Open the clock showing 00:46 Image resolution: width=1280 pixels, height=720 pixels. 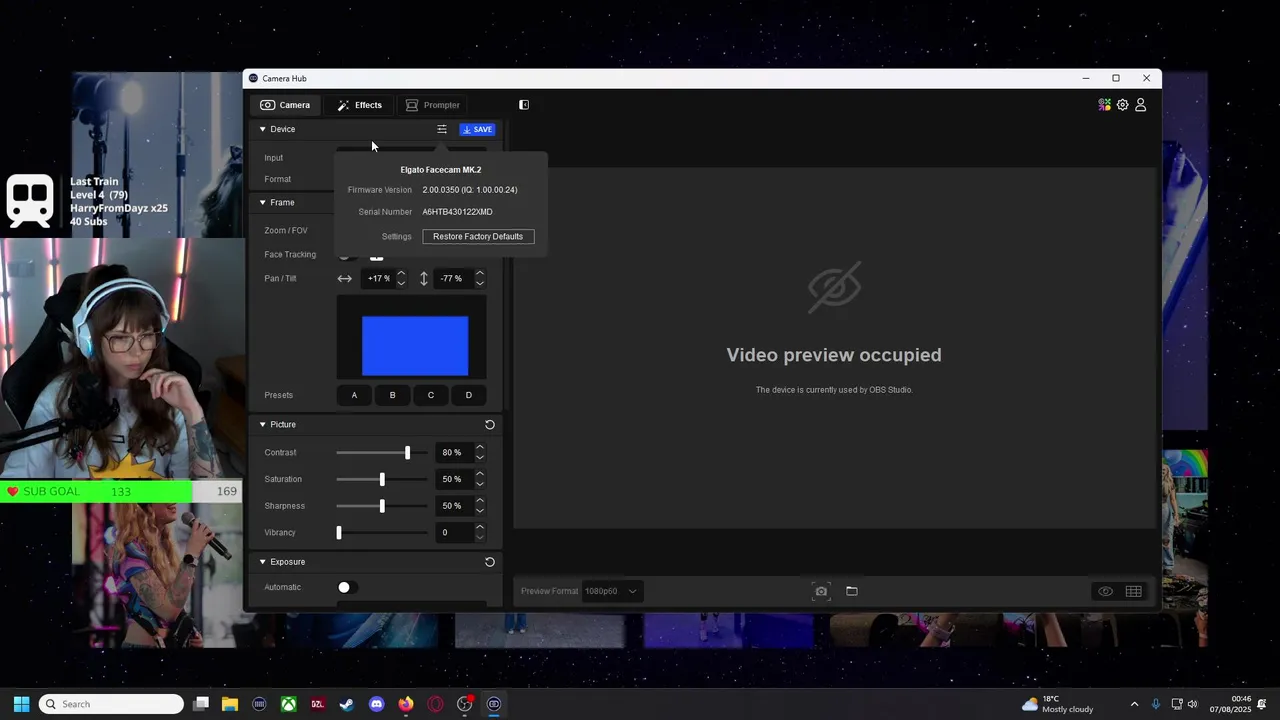[x=1231, y=704]
